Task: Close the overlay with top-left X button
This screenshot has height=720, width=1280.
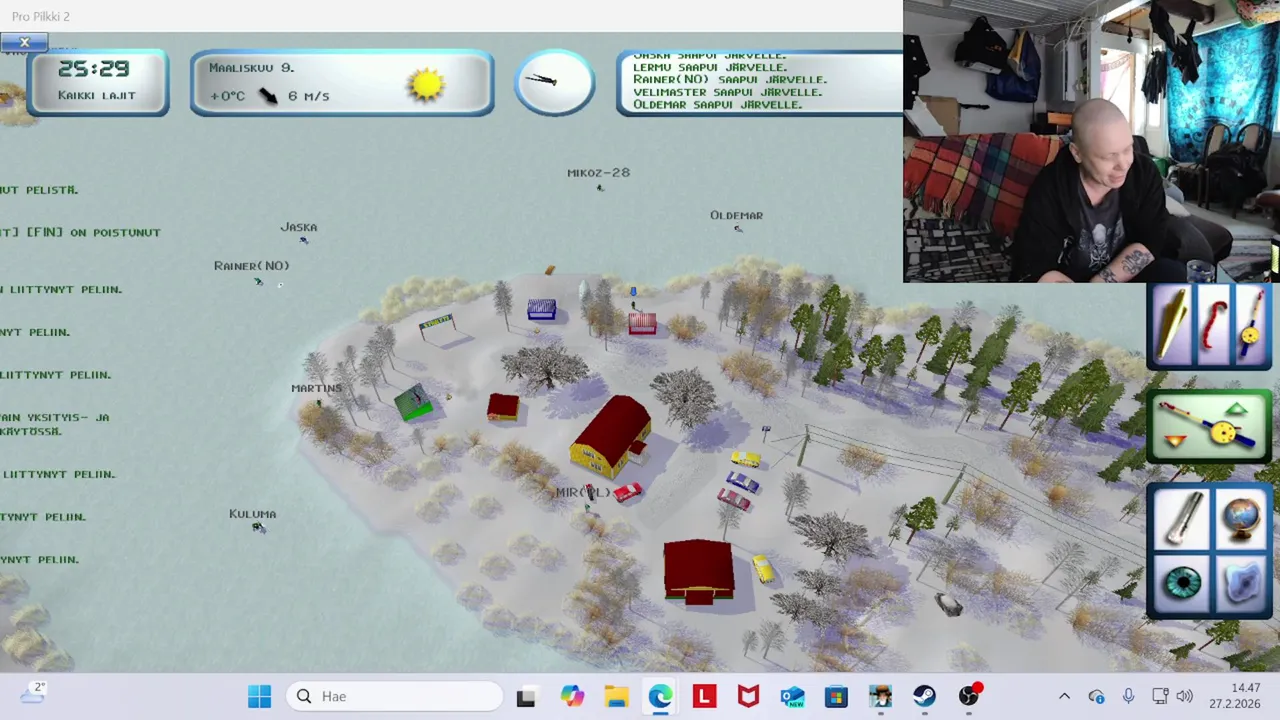Action: (24, 42)
